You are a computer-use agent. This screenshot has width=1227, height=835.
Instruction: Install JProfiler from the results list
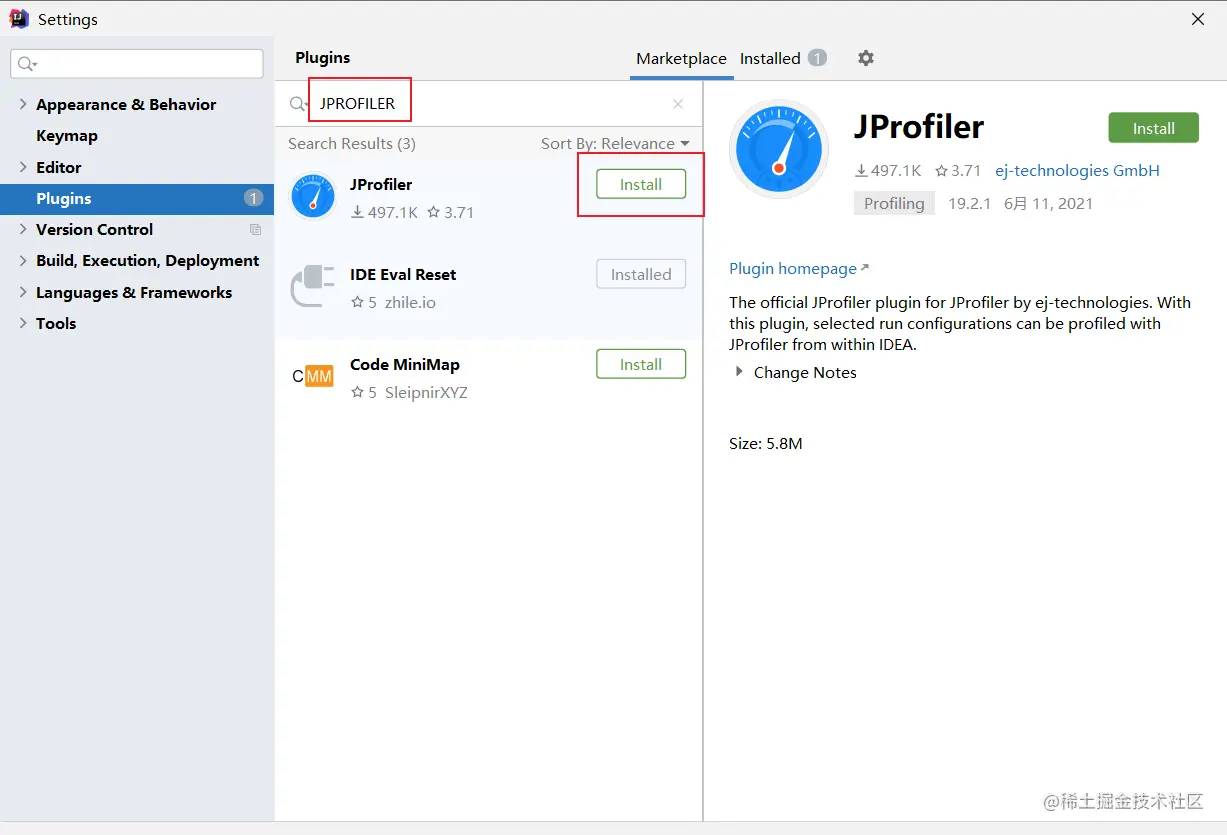tap(641, 184)
